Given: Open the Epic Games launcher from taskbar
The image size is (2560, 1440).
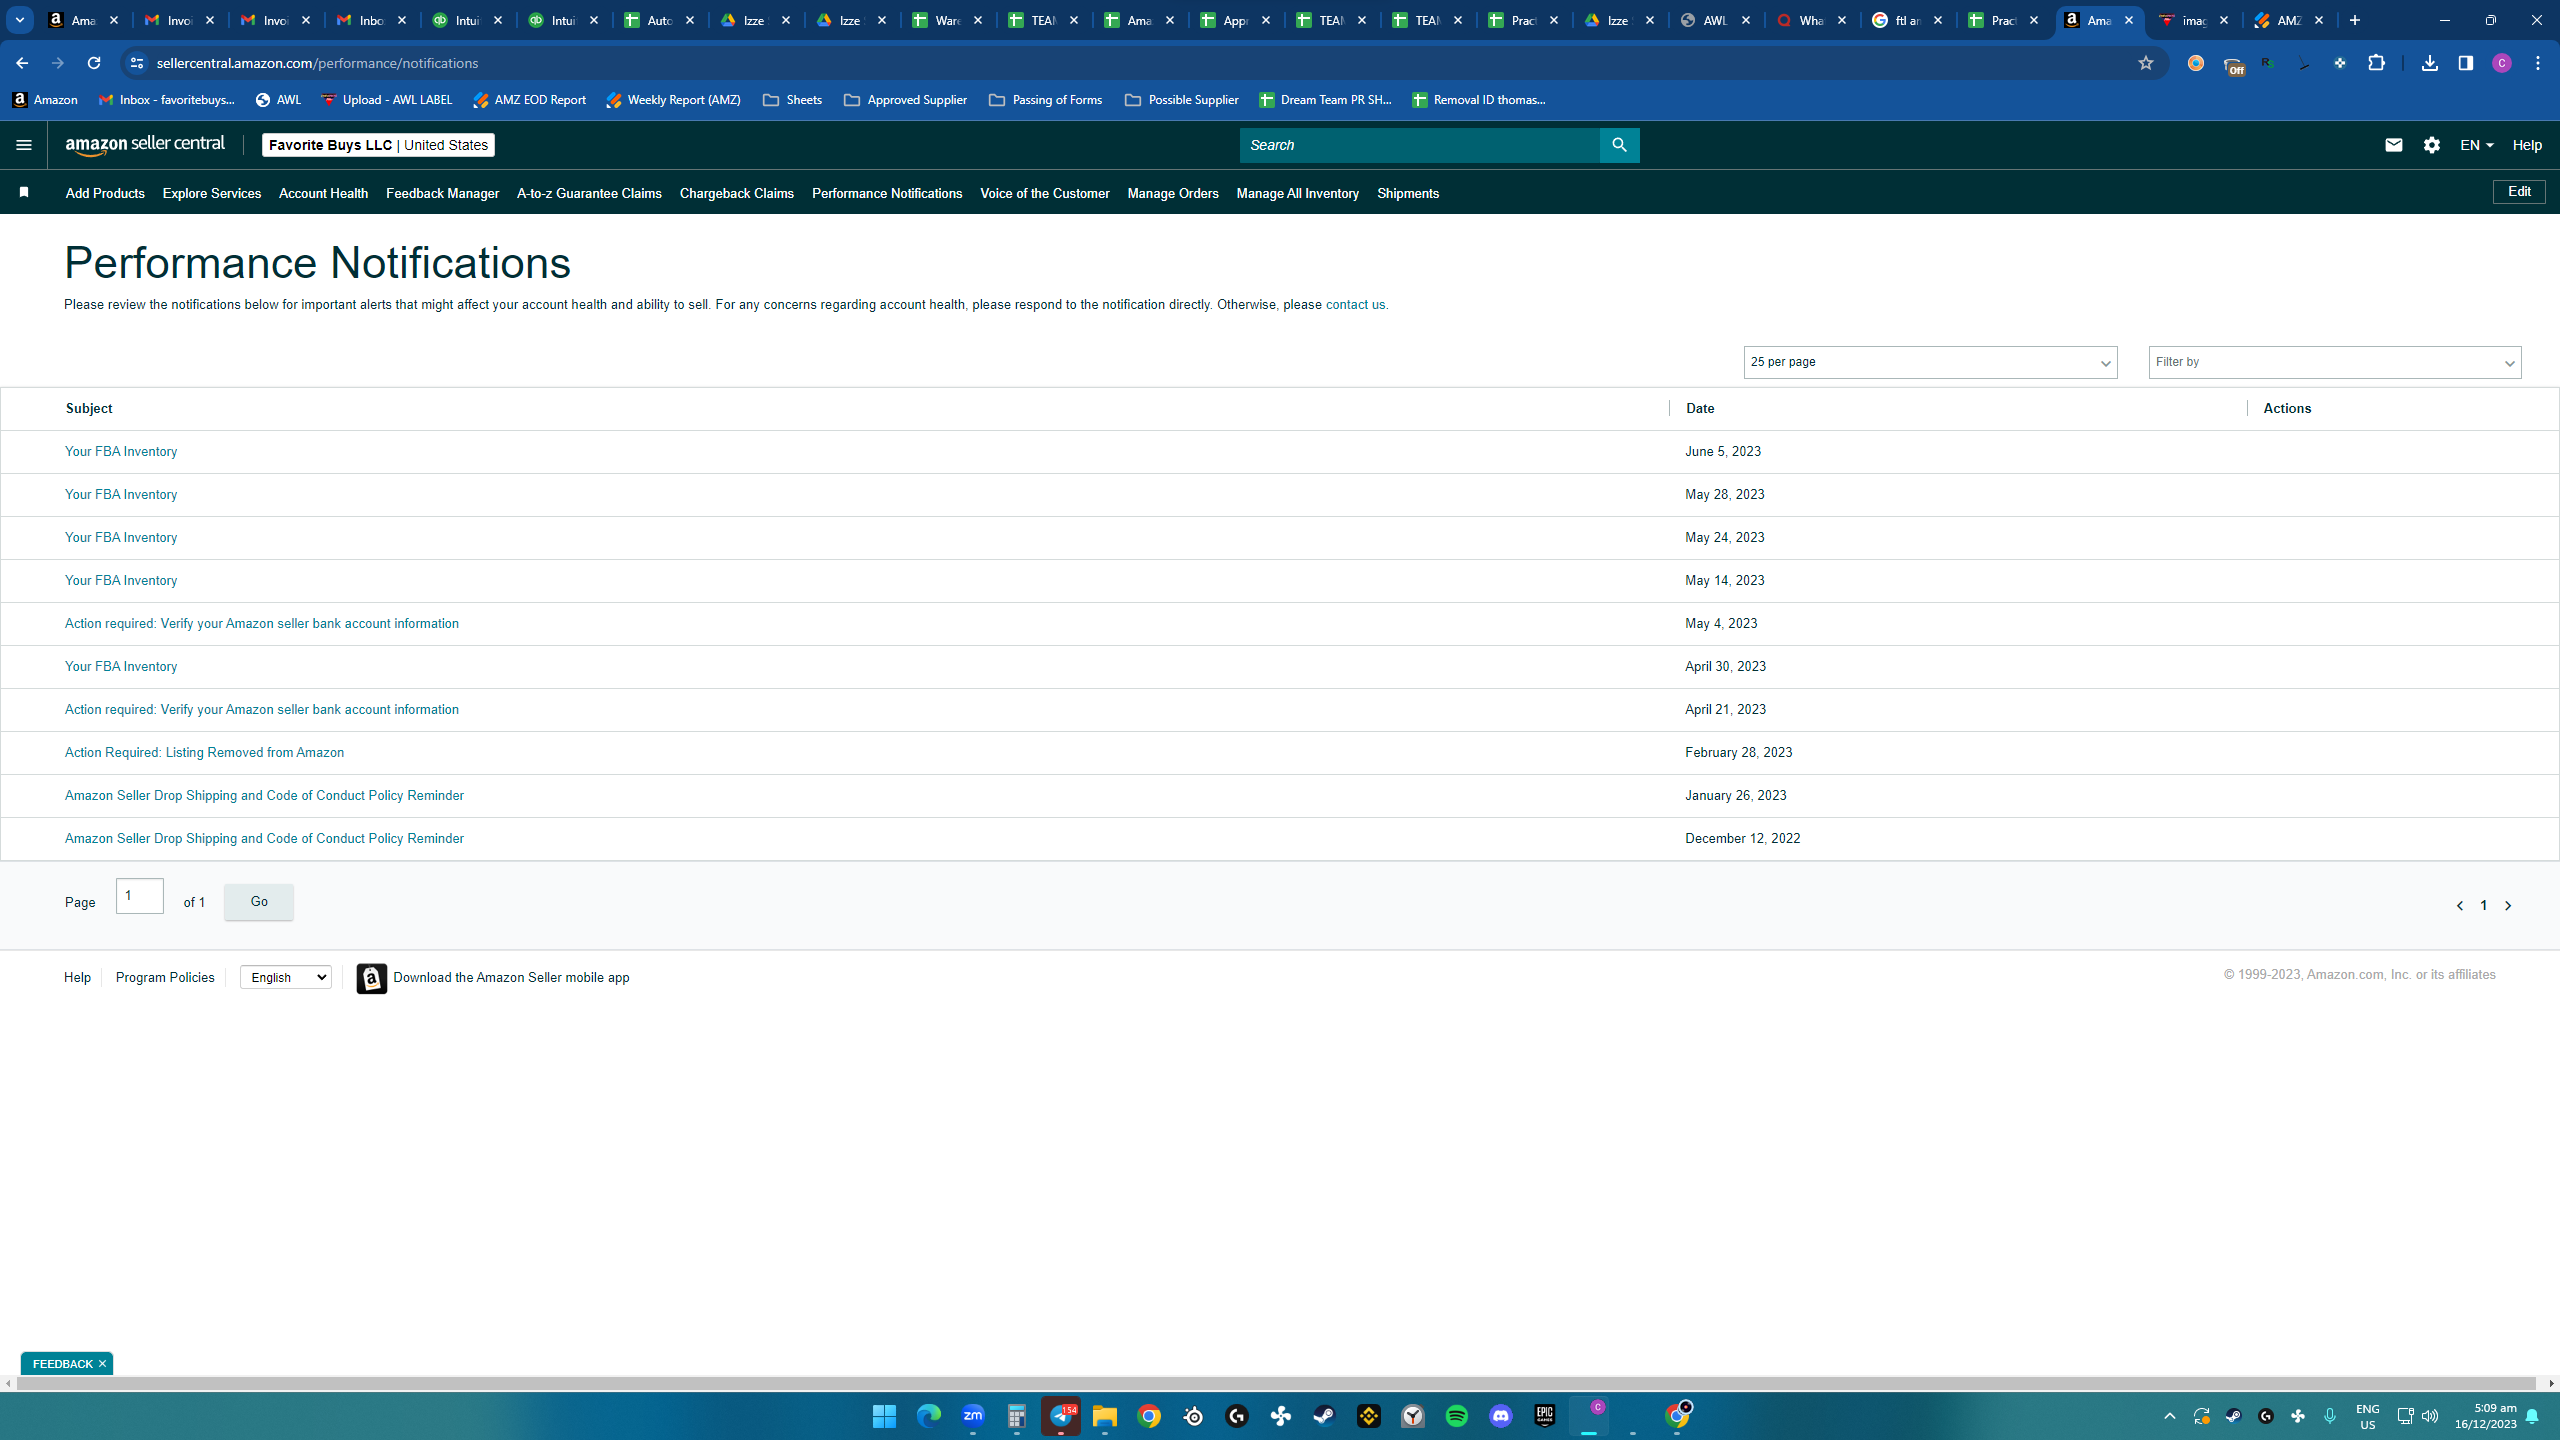Looking at the screenshot, I should [1545, 1416].
